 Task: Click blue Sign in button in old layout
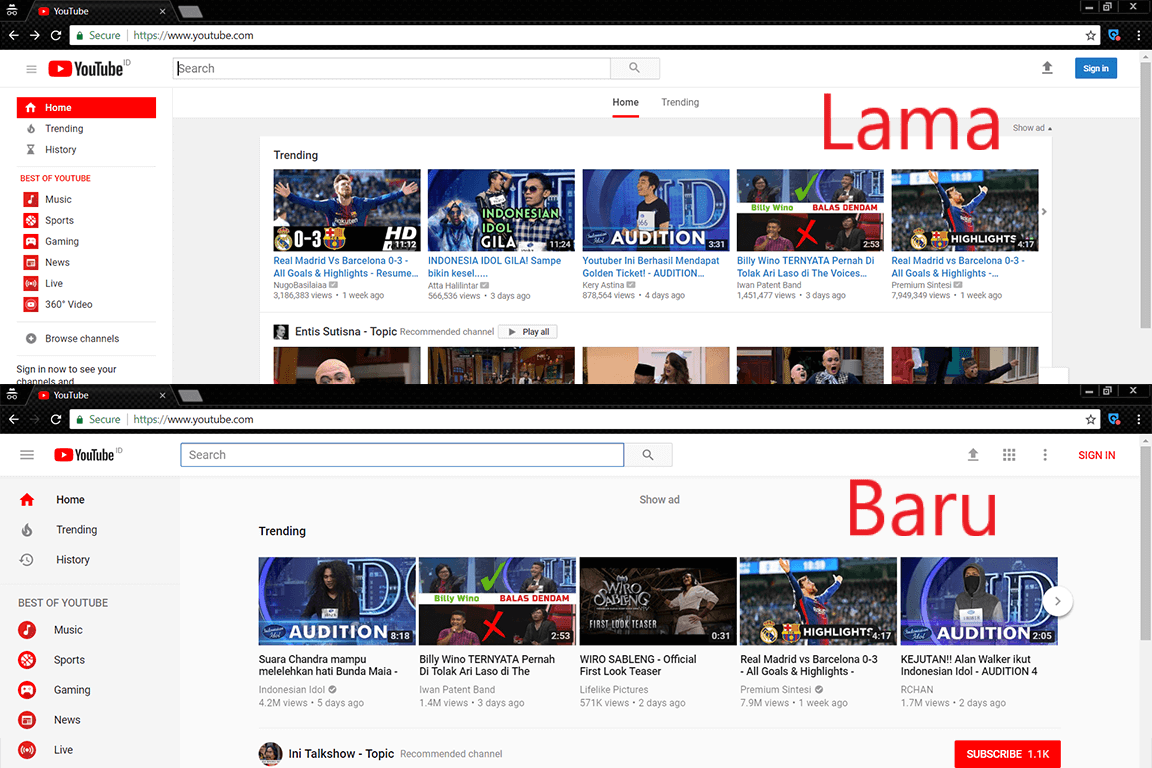(x=1095, y=68)
